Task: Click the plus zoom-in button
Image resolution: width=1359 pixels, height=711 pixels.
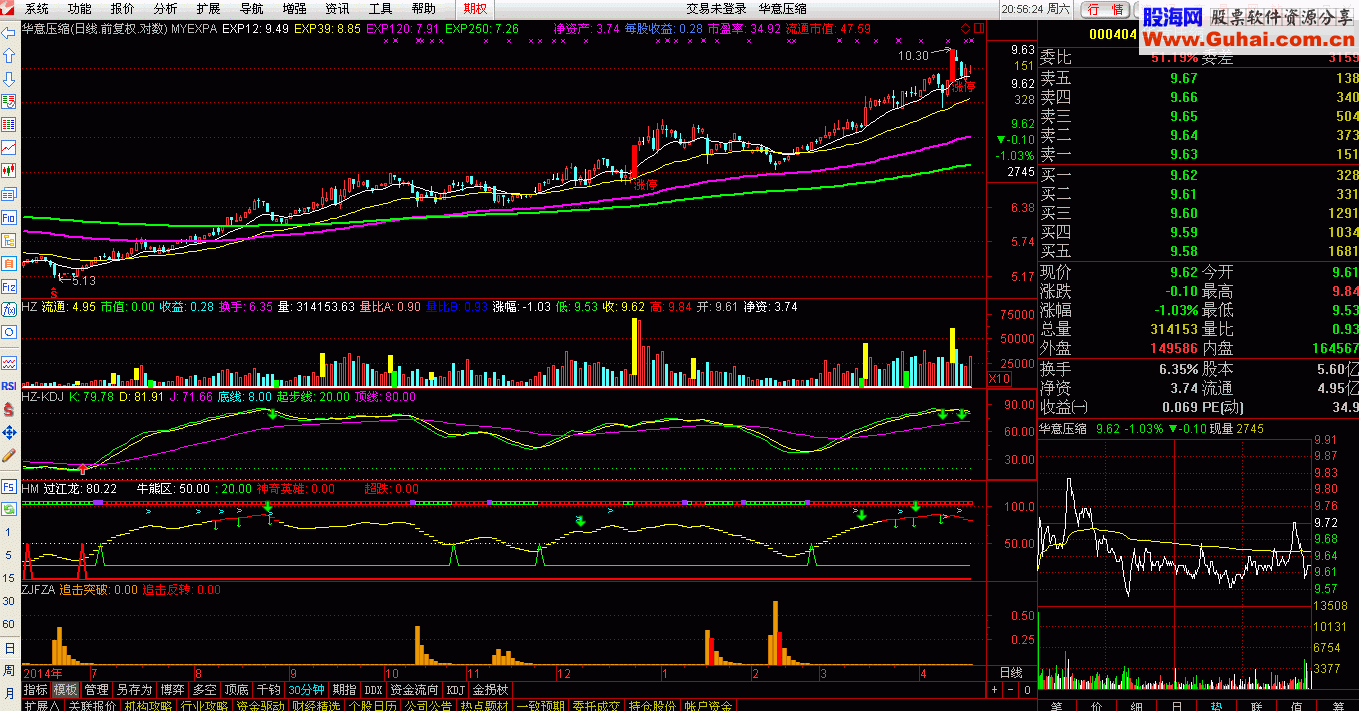Action: click(994, 690)
